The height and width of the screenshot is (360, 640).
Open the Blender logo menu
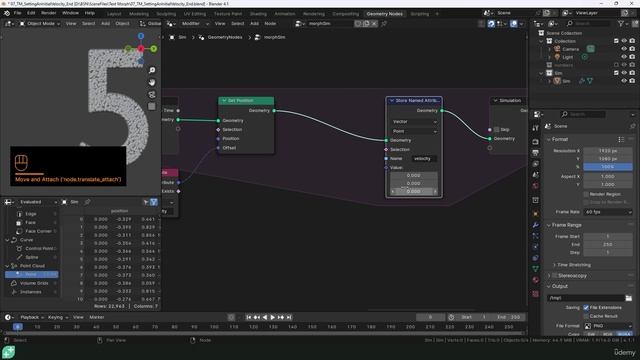click(7, 13)
